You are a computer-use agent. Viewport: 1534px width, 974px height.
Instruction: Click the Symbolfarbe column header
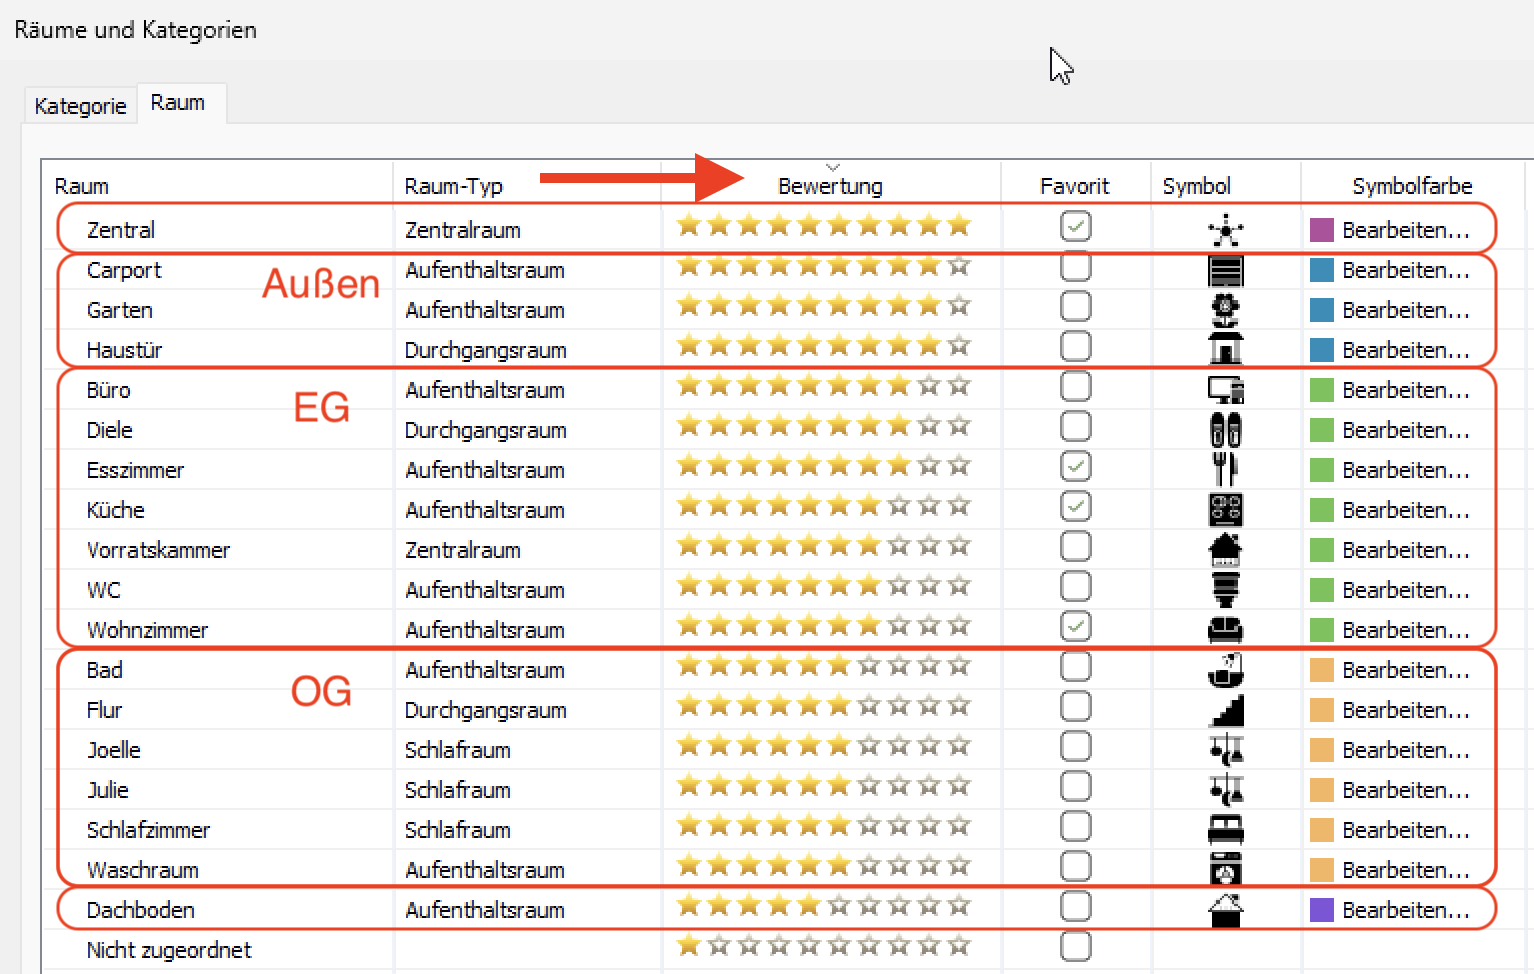click(x=1412, y=186)
